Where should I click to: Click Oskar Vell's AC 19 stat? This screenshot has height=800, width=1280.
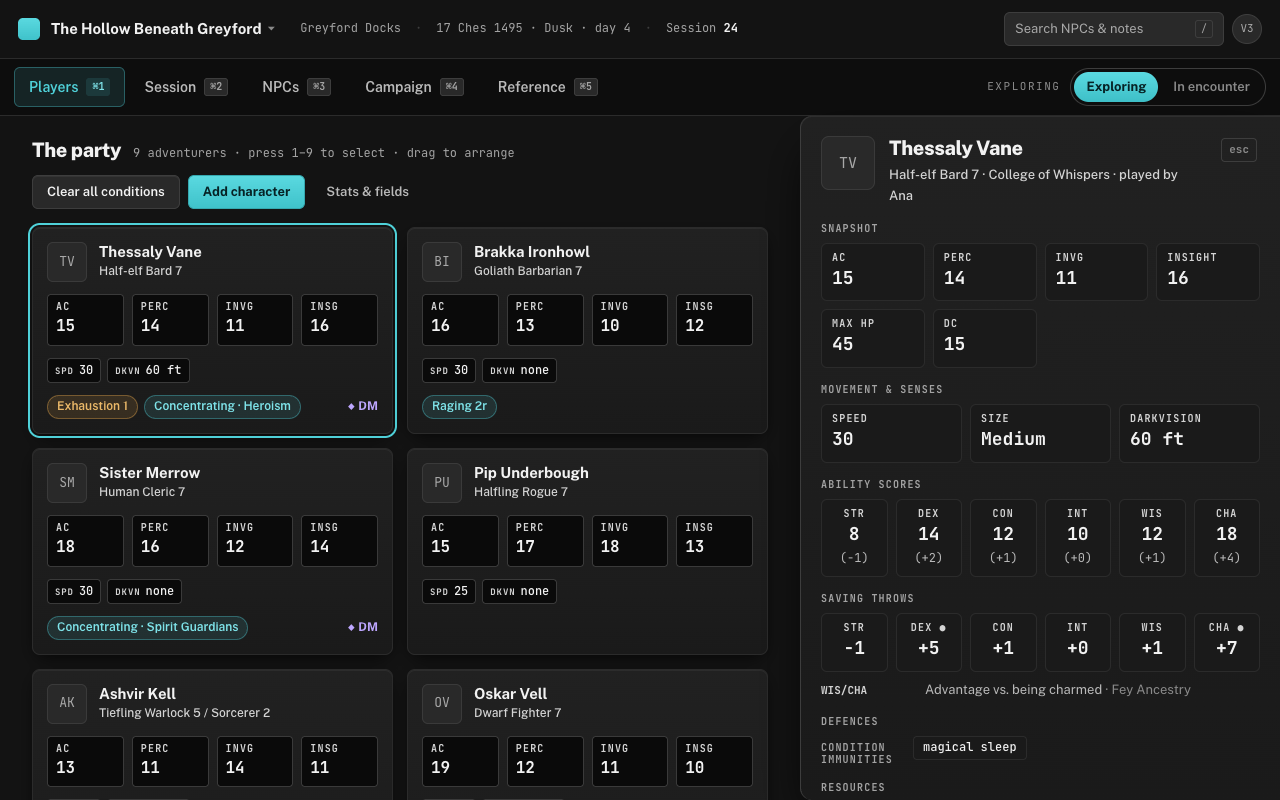(x=460, y=762)
